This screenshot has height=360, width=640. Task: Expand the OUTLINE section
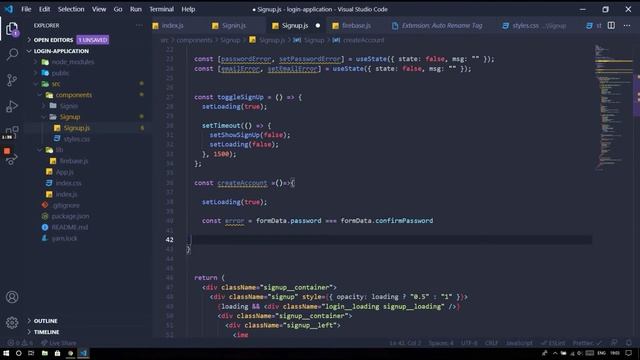coord(45,321)
